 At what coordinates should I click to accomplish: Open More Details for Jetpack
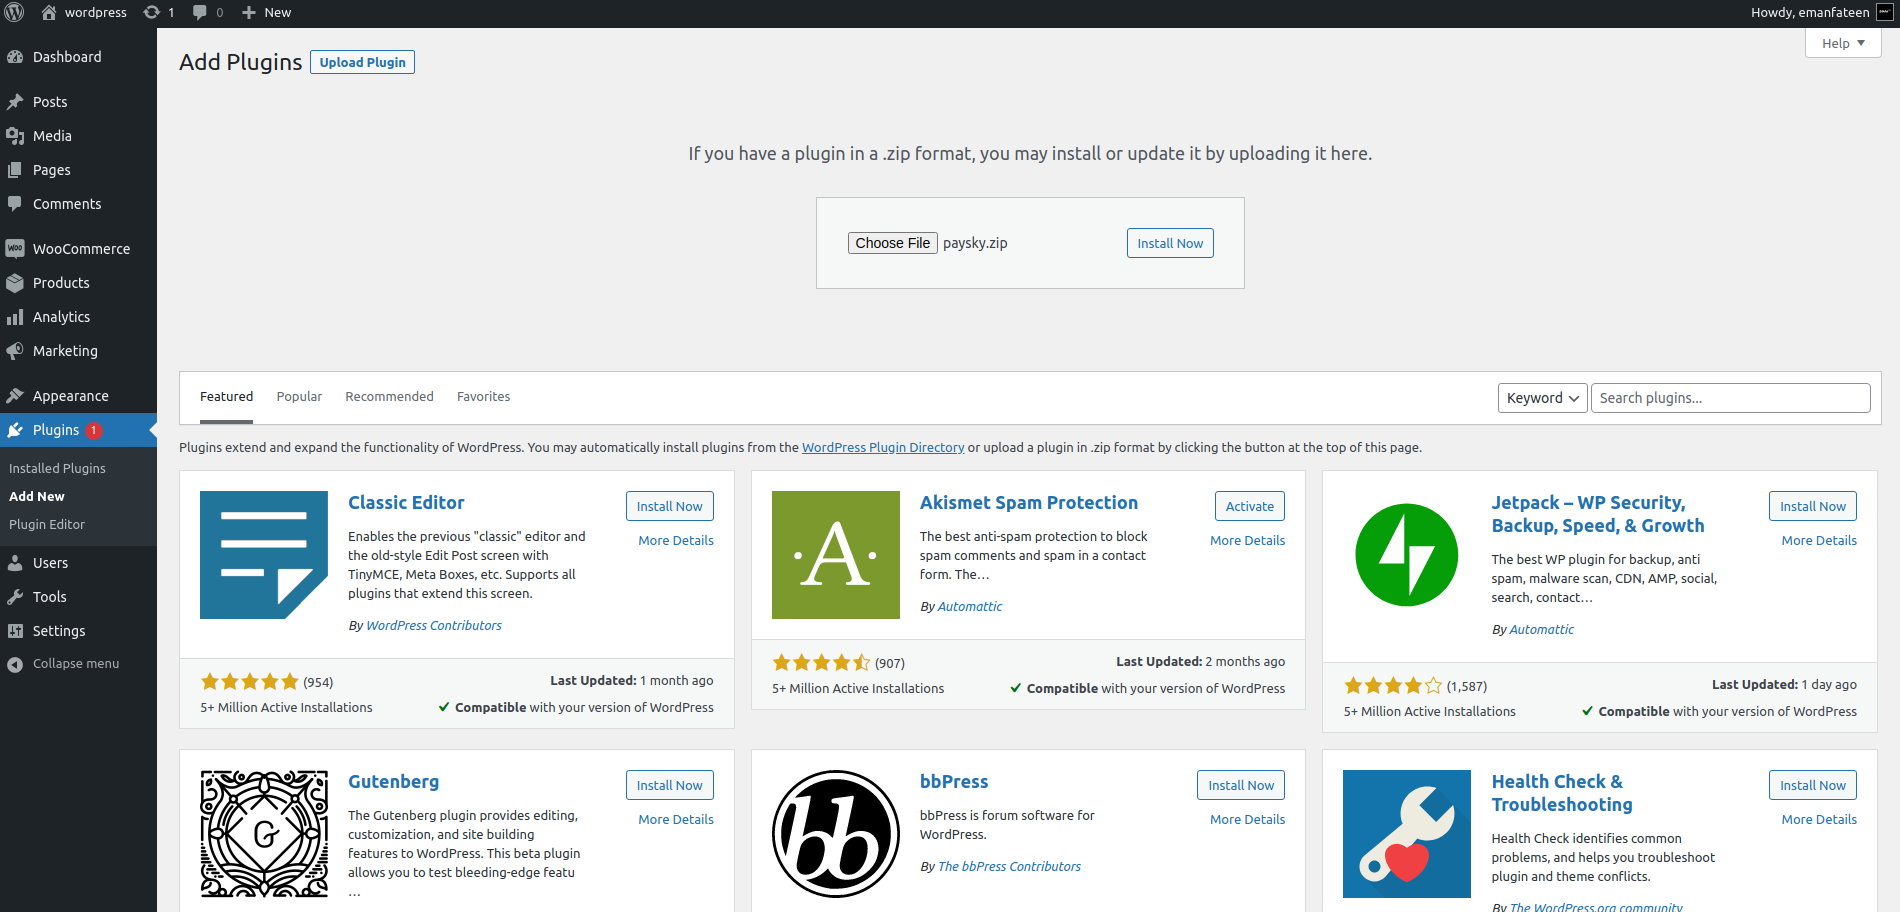point(1819,540)
